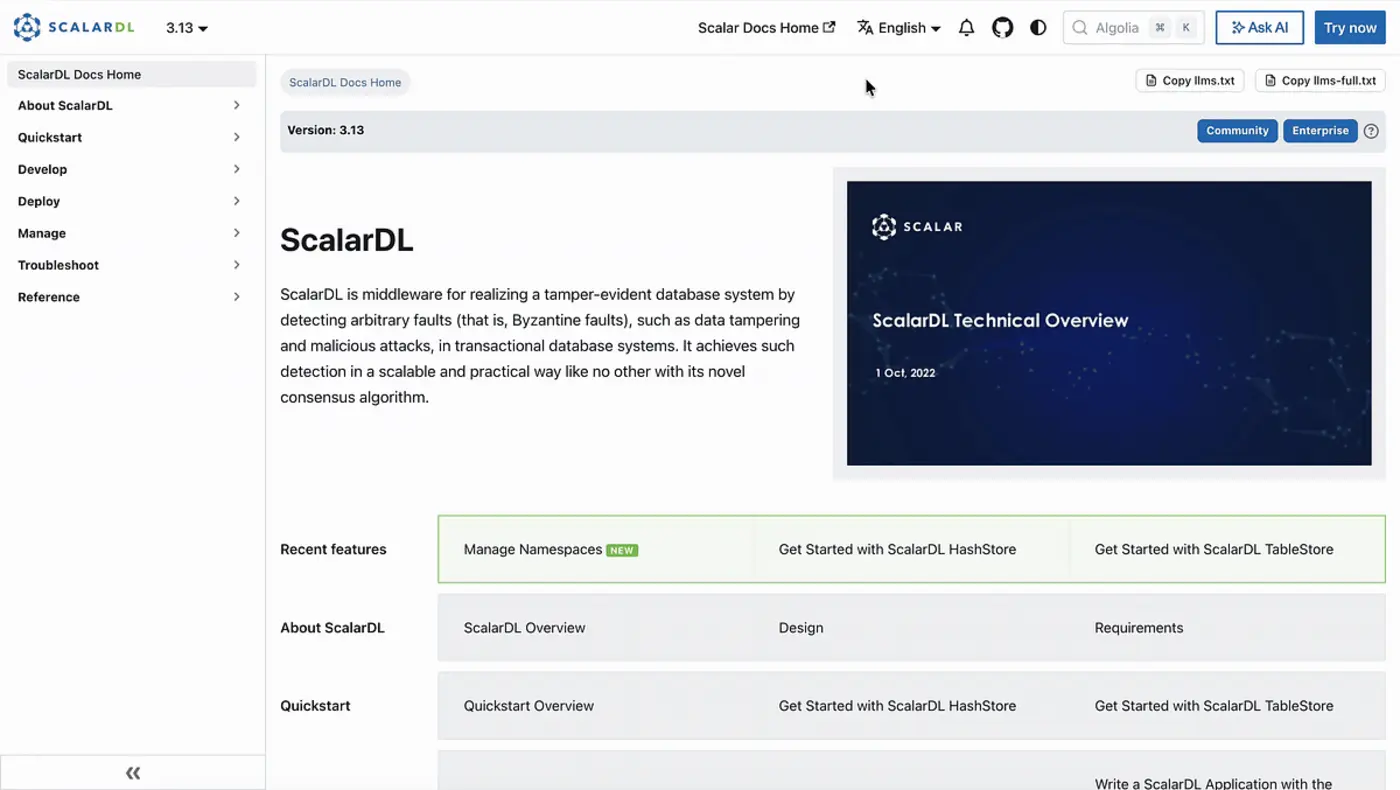Click the Version: 3.13 label
Viewport: 1400px width, 790px height.
[326, 130]
